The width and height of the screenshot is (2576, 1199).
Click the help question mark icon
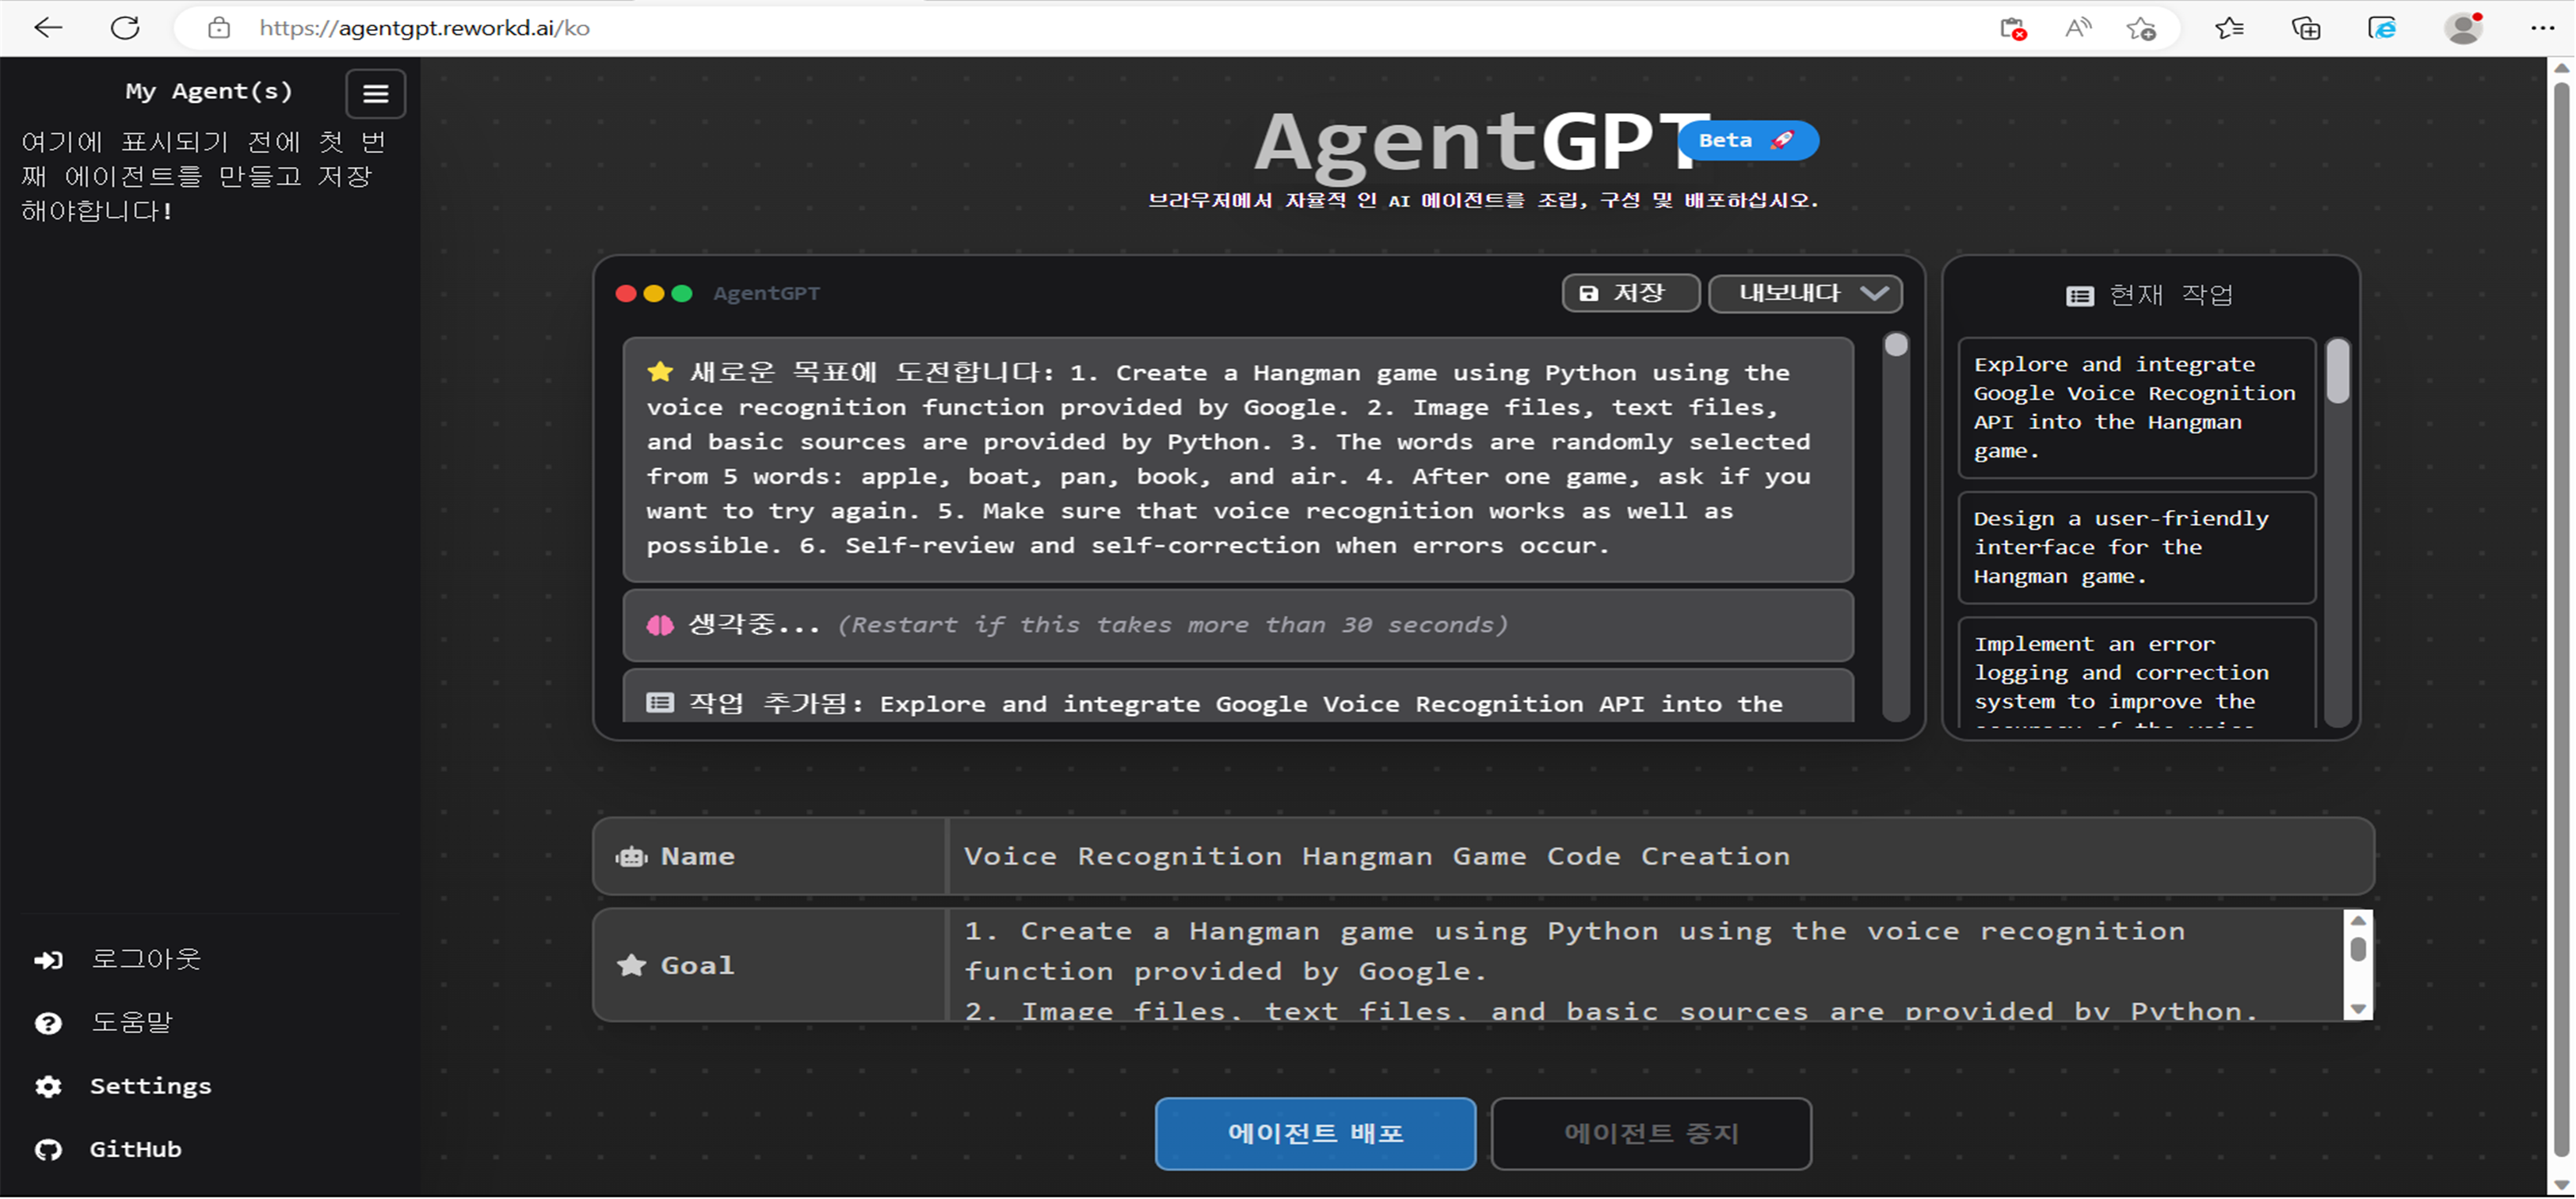(48, 1023)
